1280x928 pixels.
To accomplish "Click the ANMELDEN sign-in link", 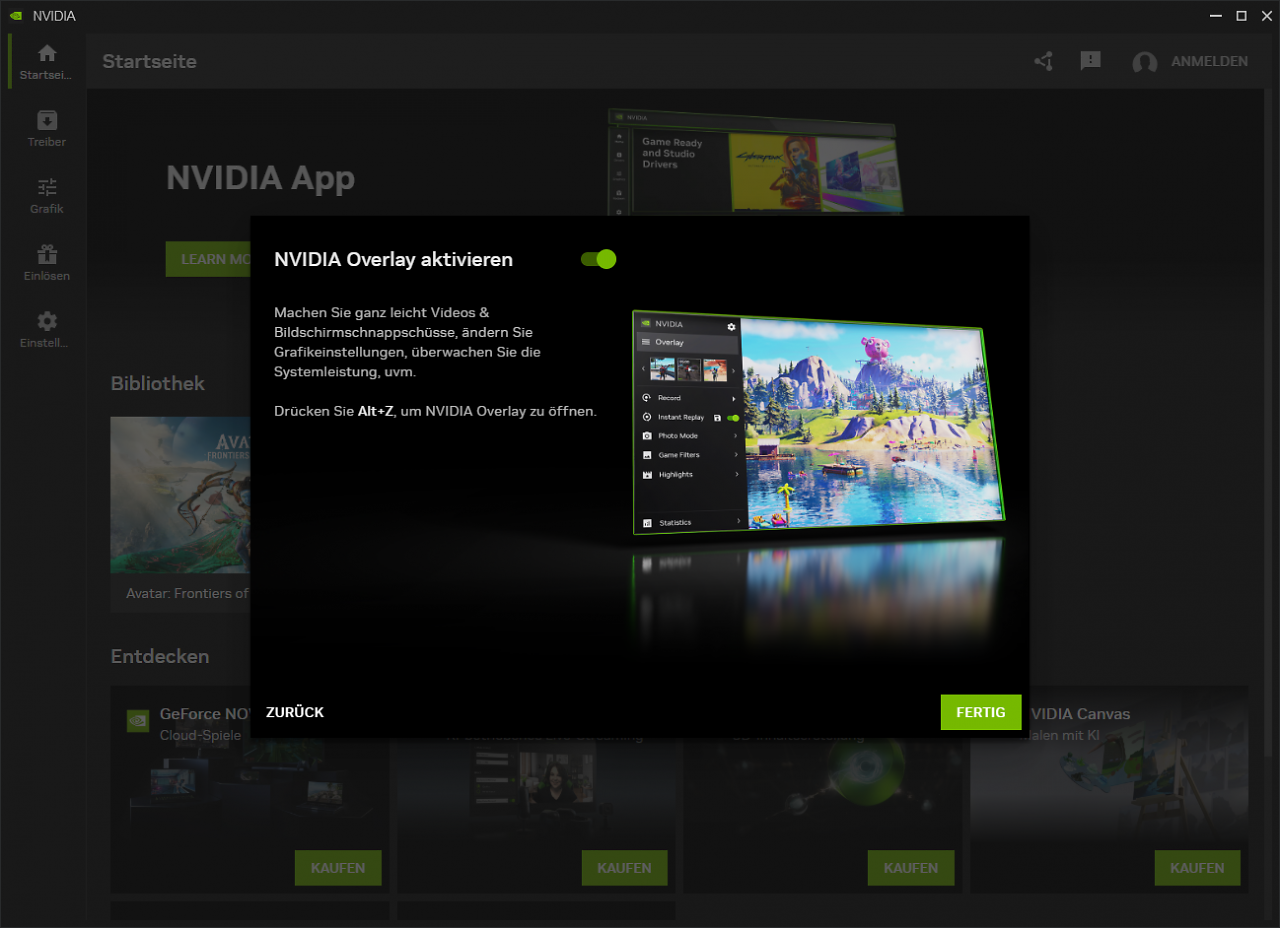I will pyautogui.click(x=1209, y=61).
